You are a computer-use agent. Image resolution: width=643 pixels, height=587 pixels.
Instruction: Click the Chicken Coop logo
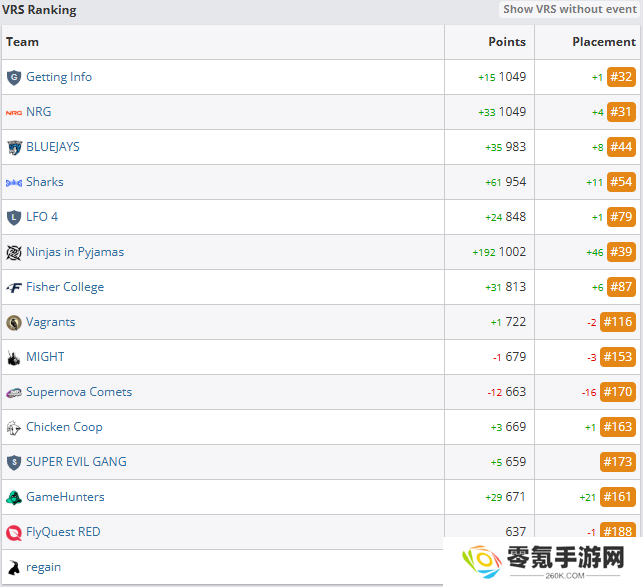click(x=14, y=428)
